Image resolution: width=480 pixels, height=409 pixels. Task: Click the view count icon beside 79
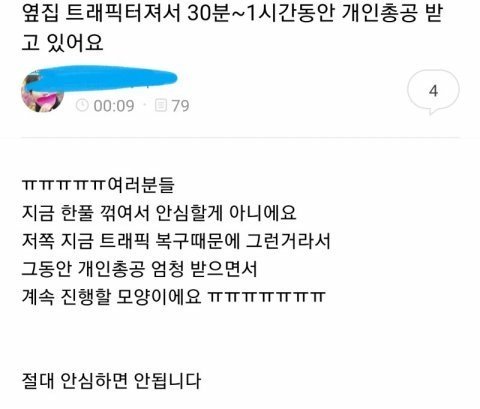[x=161, y=105]
